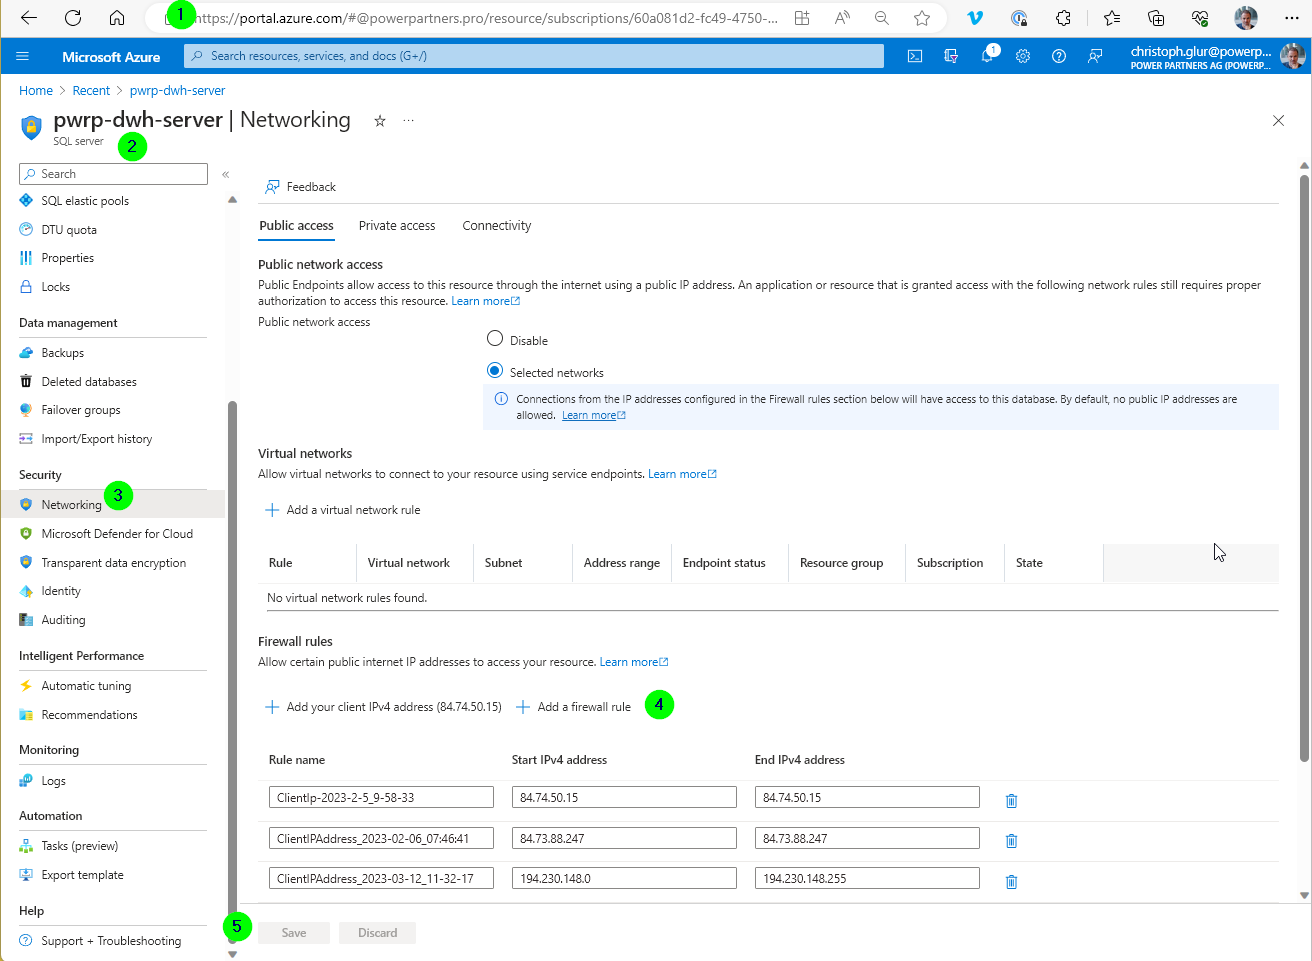Select Networking under Security

click(112, 505)
